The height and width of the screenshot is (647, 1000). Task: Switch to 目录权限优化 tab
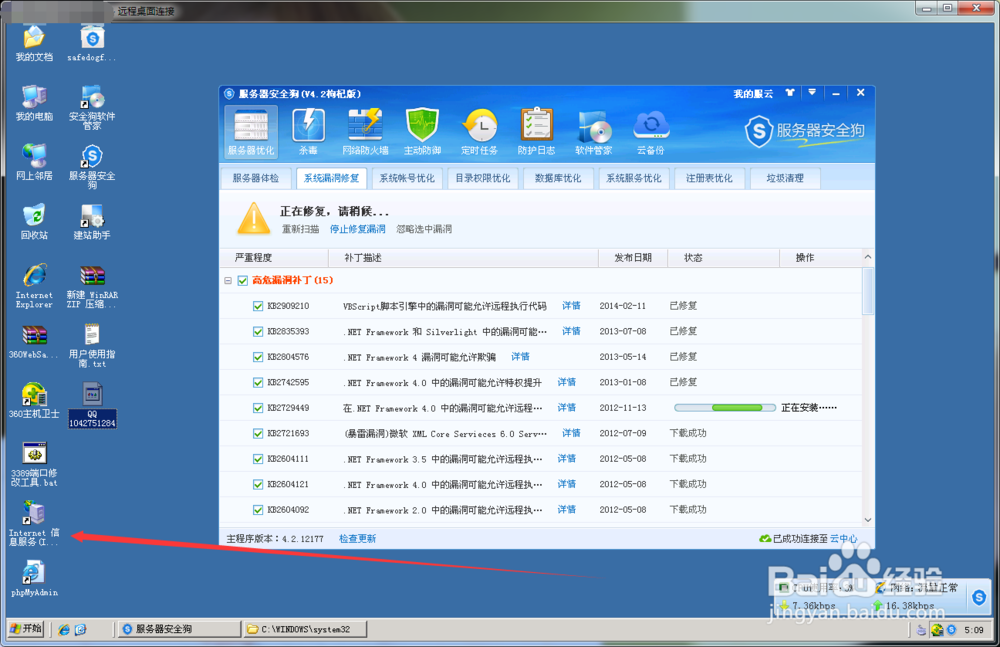click(x=483, y=178)
